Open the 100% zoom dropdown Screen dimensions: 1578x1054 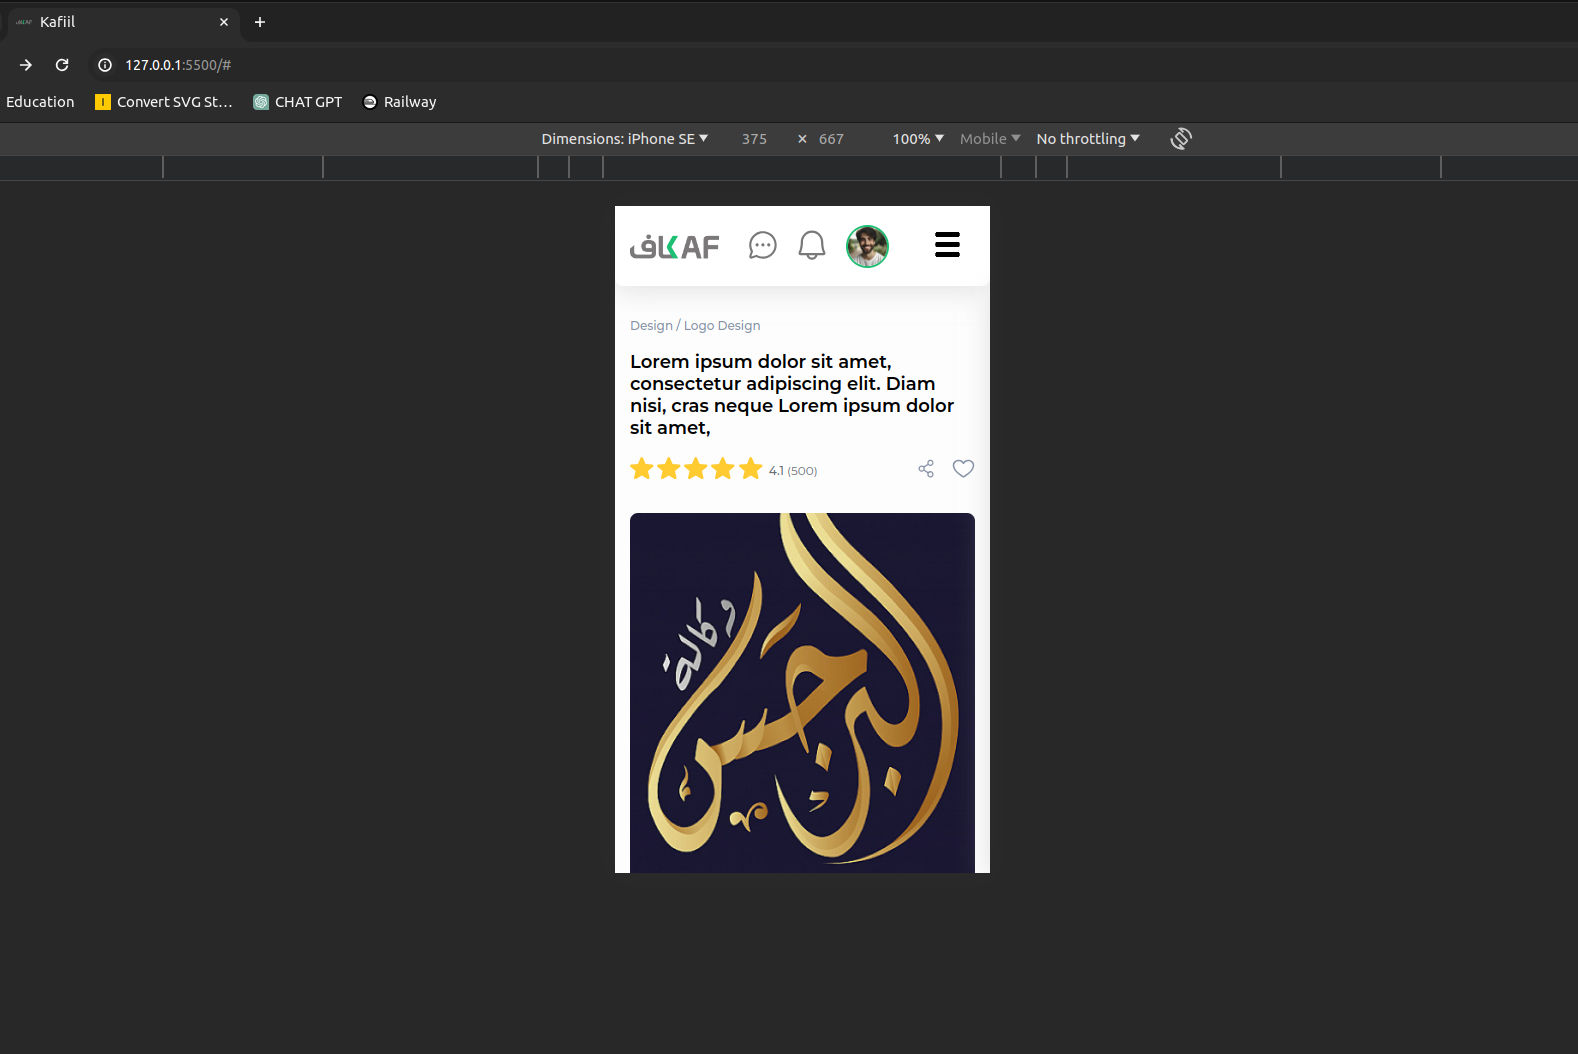(x=918, y=139)
